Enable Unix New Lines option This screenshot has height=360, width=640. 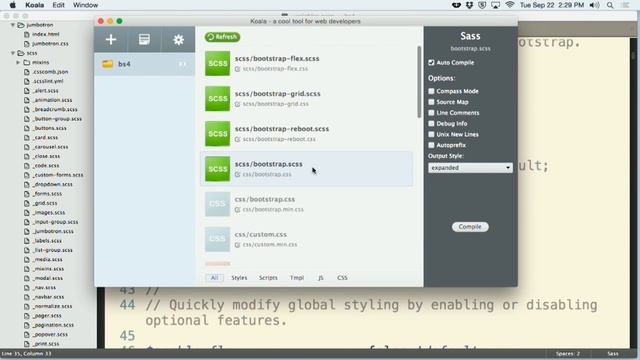point(431,134)
